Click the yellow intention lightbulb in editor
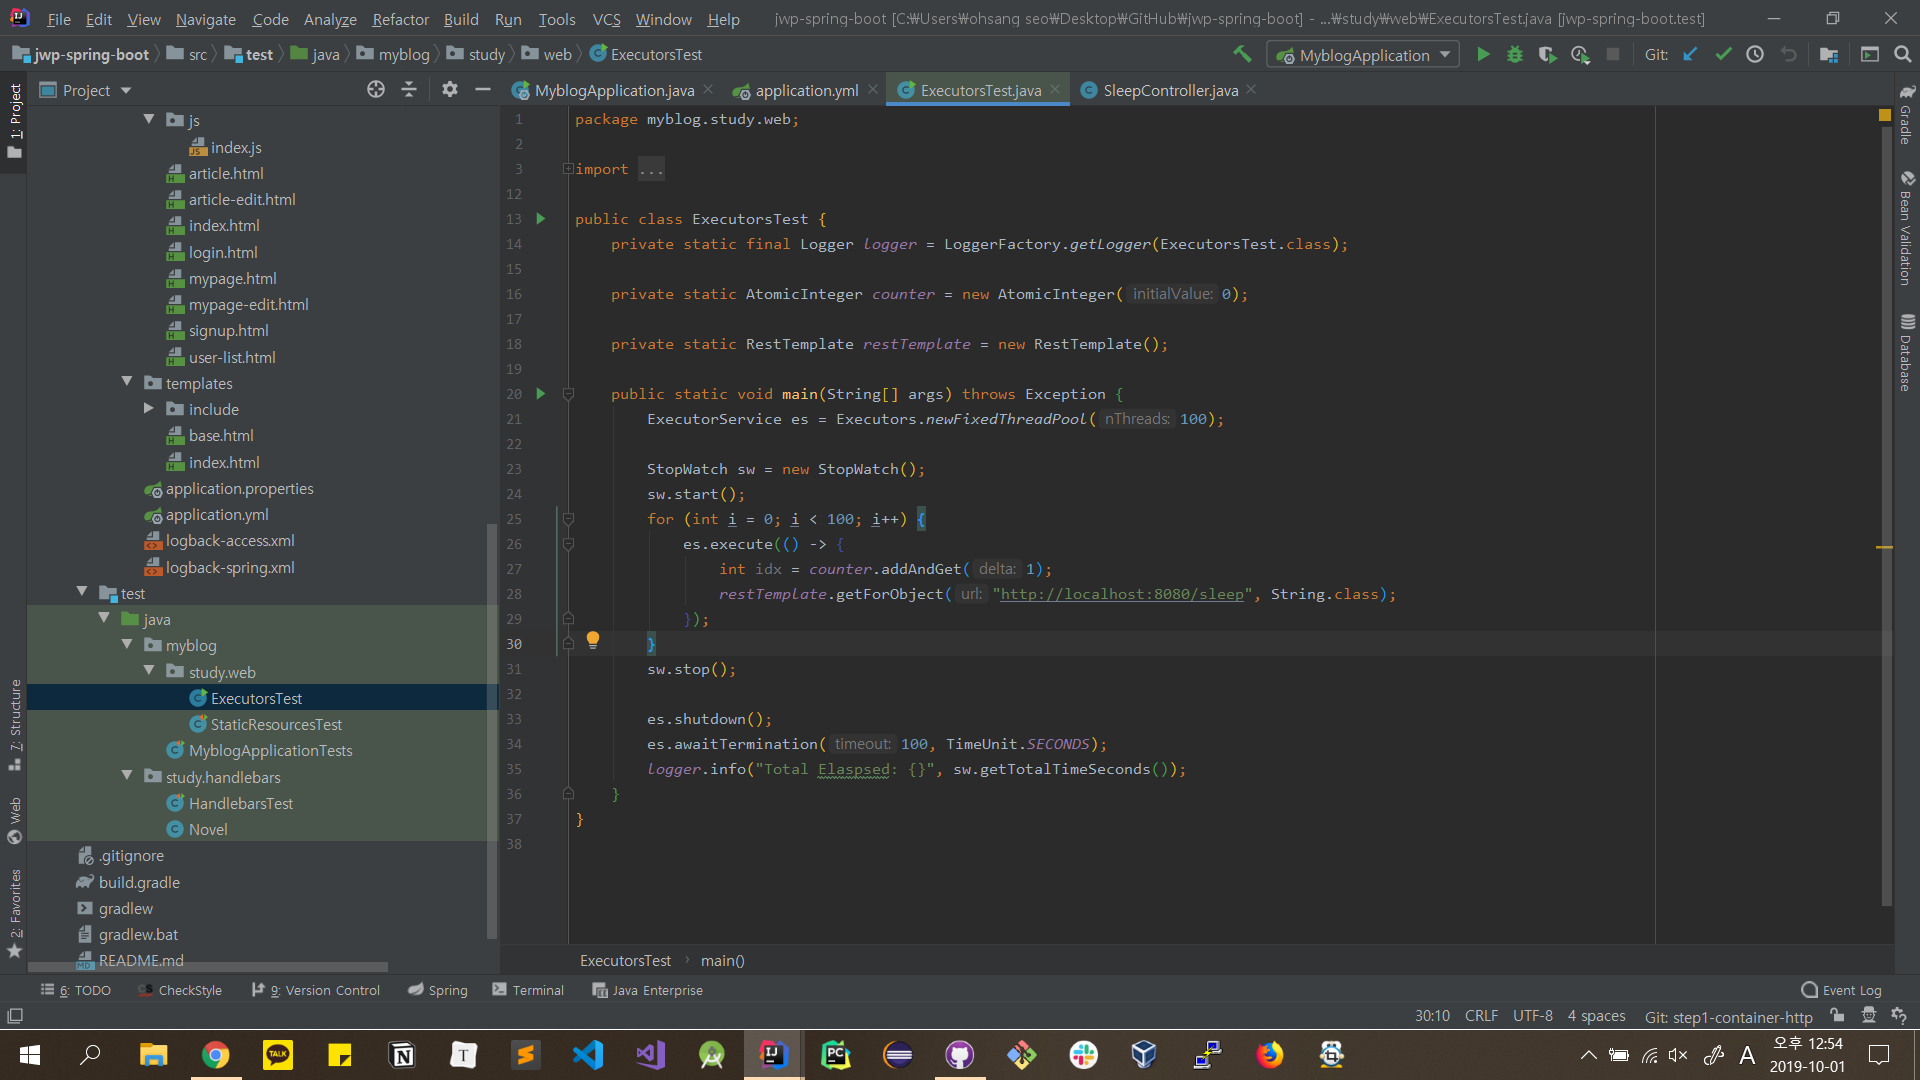 pyautogui.click(x=593, y=639)
